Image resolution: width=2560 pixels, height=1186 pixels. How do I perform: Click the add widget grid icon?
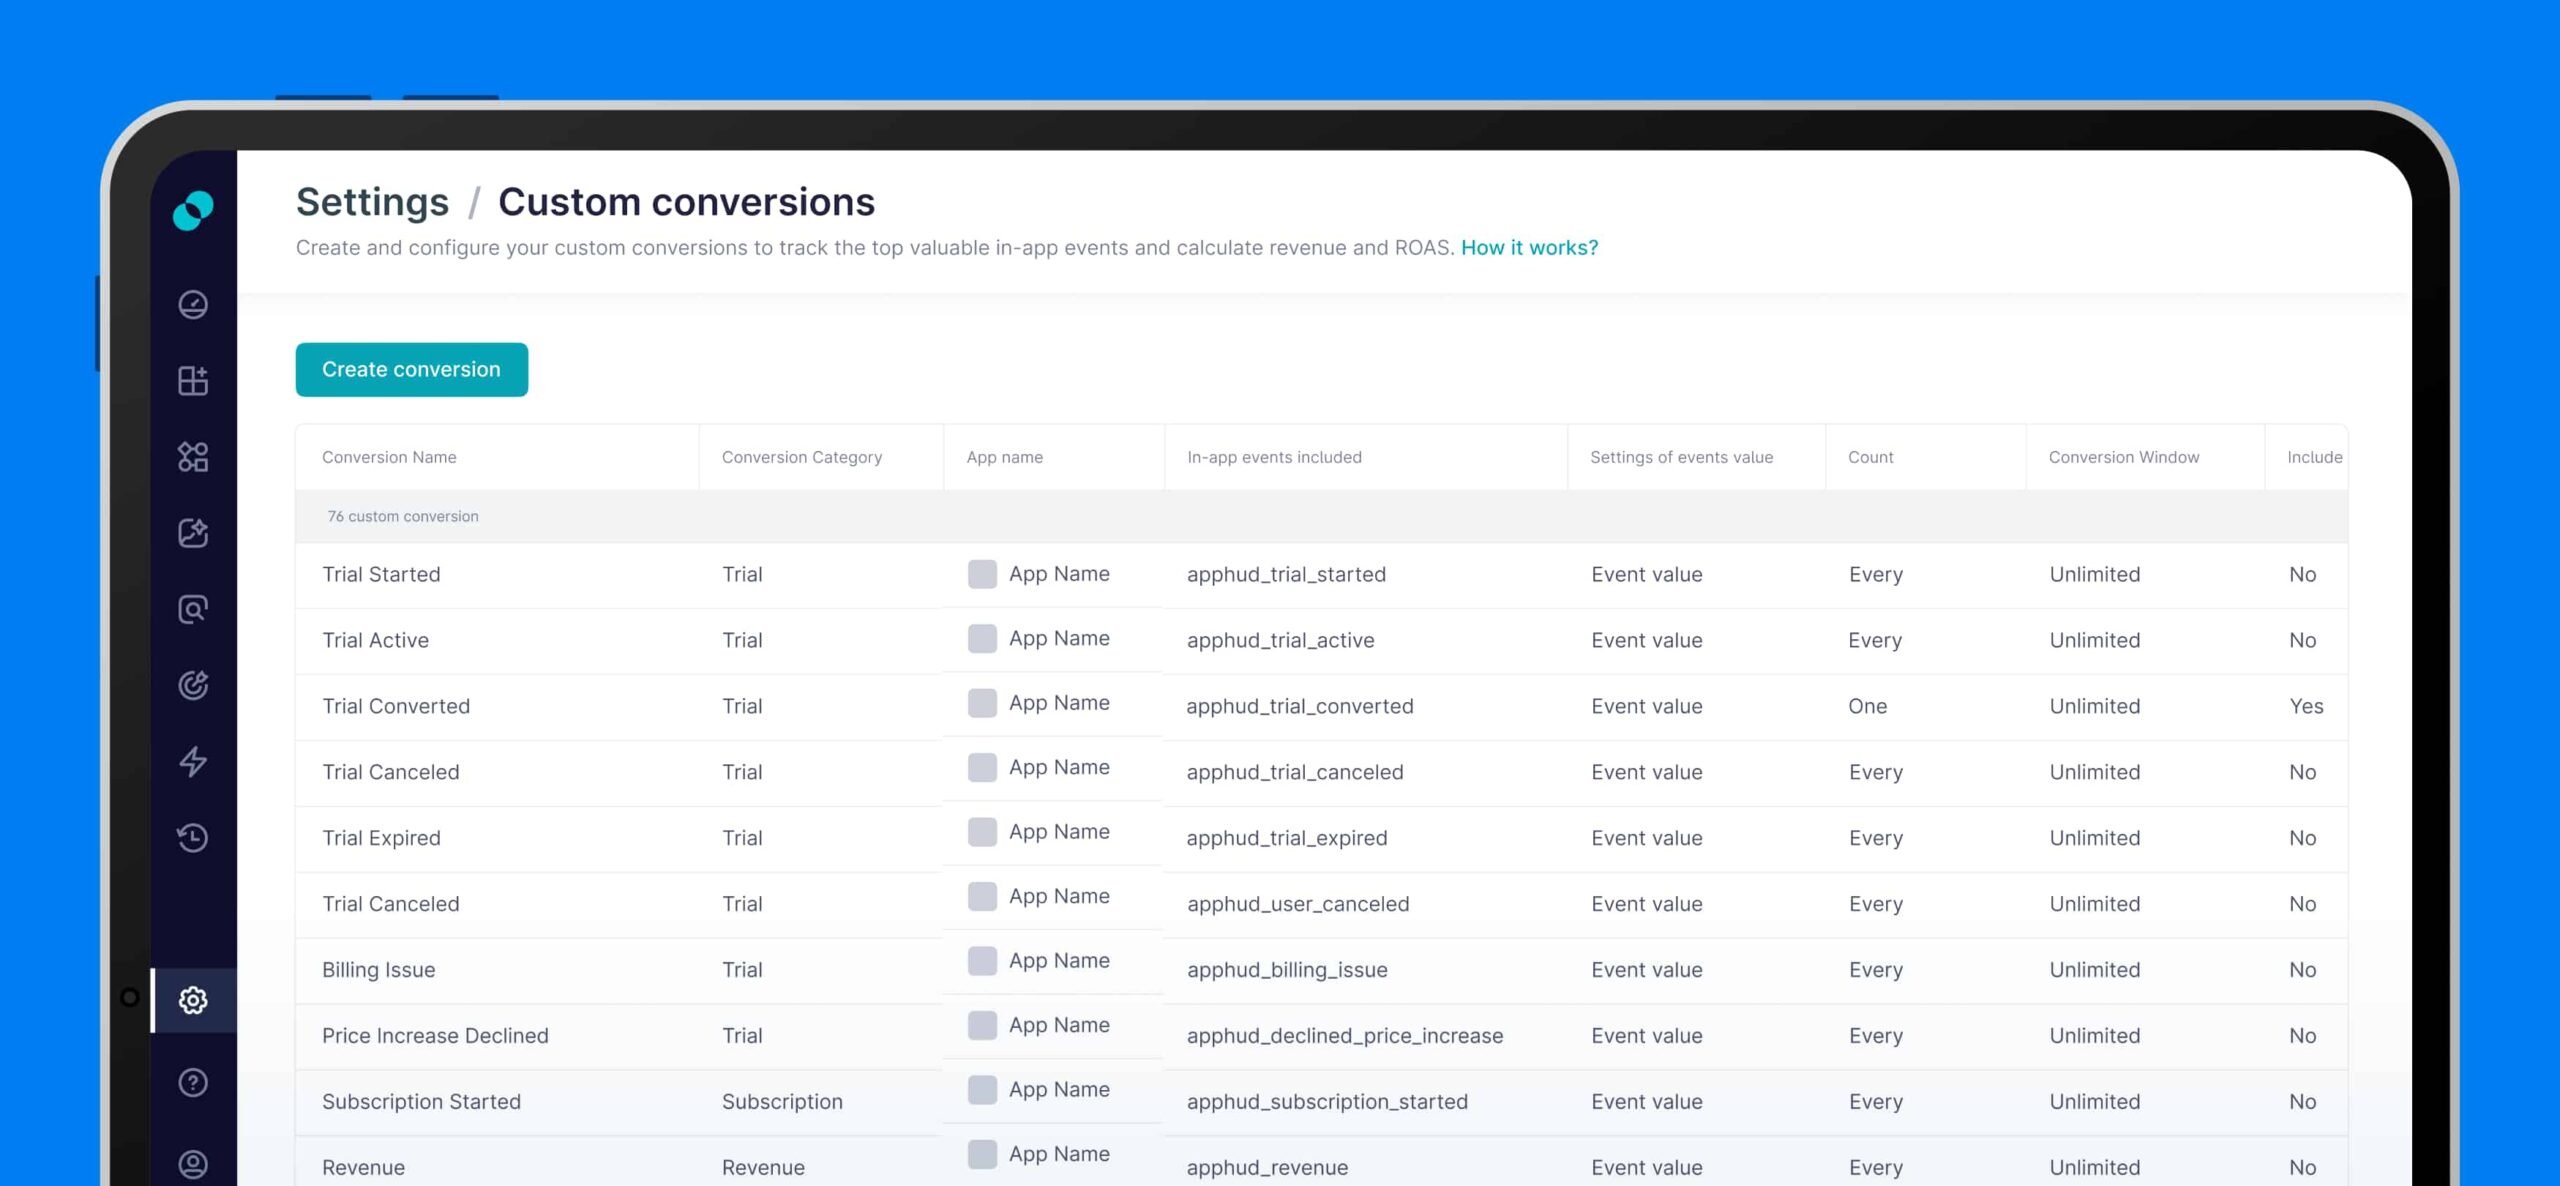pyautogui.click(x=193, y=380)
